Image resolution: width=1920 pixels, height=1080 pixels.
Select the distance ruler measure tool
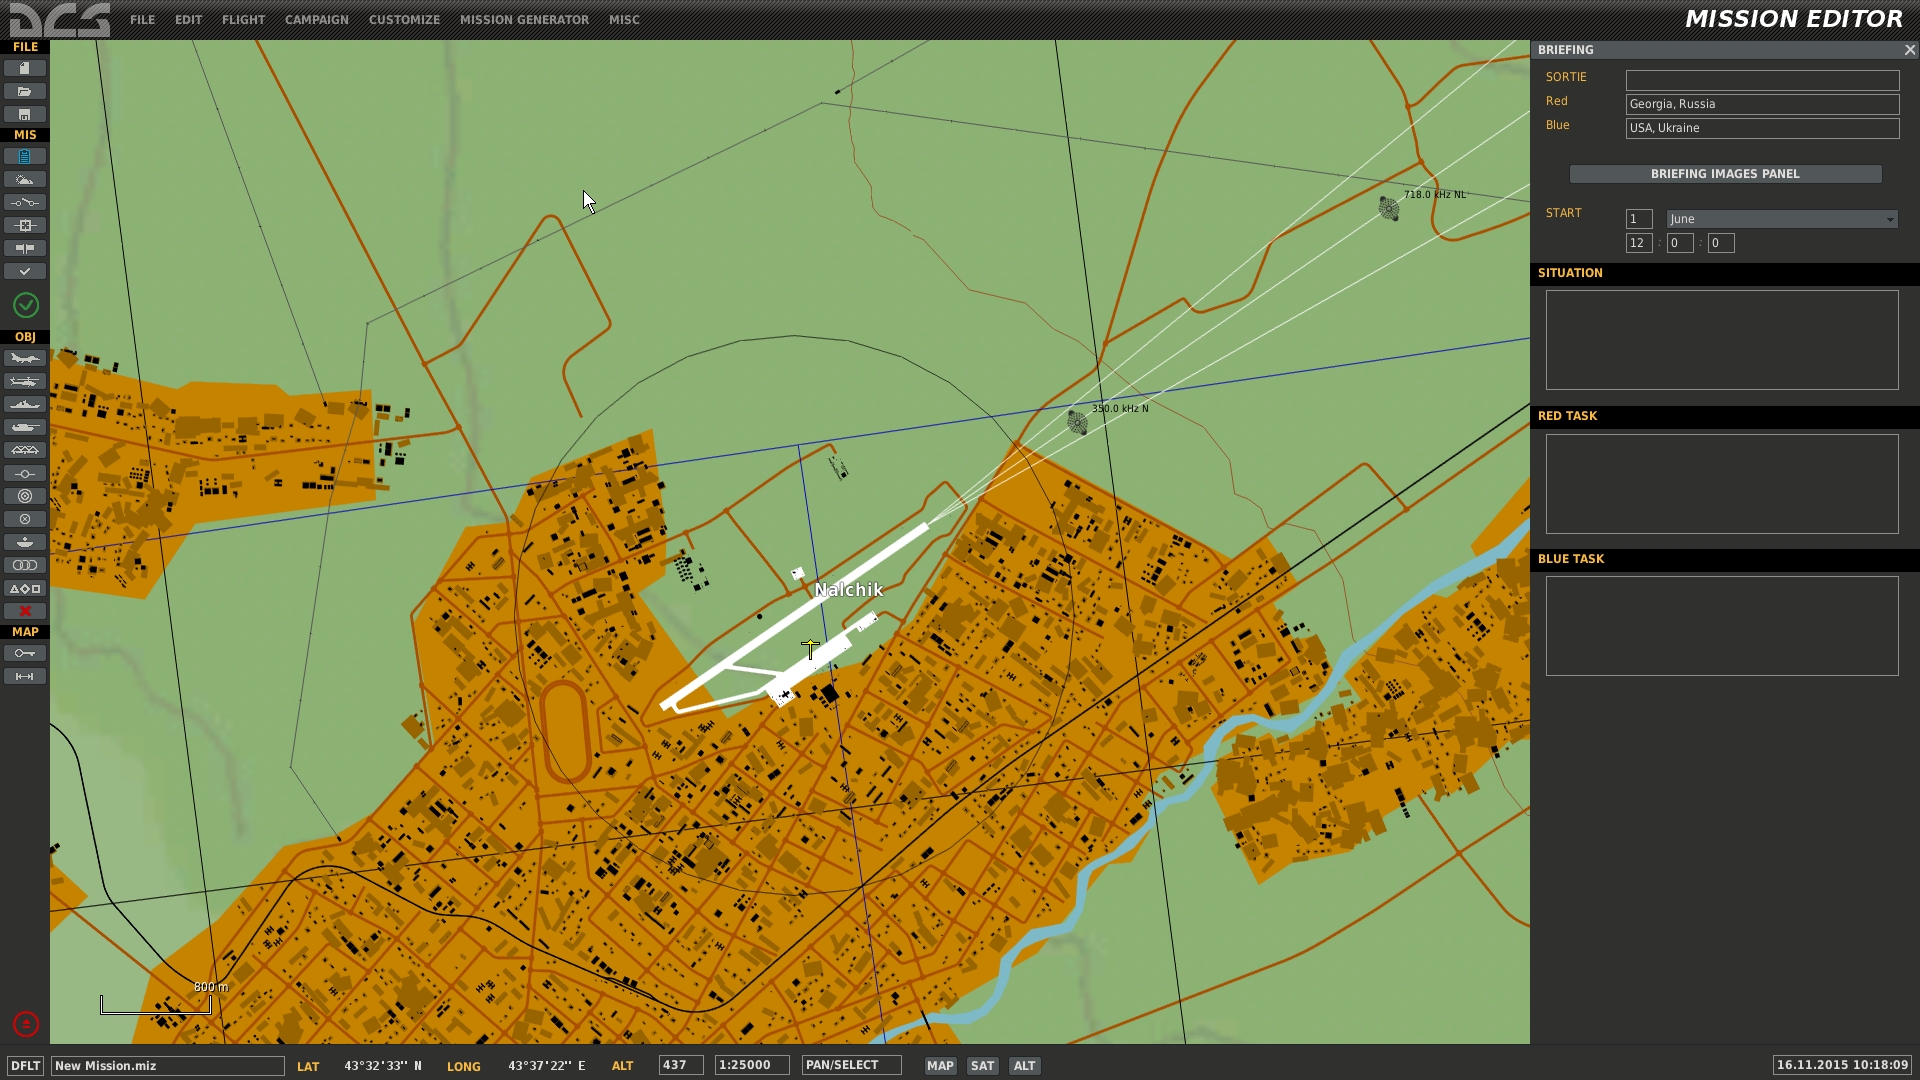[x=25, y=676]
